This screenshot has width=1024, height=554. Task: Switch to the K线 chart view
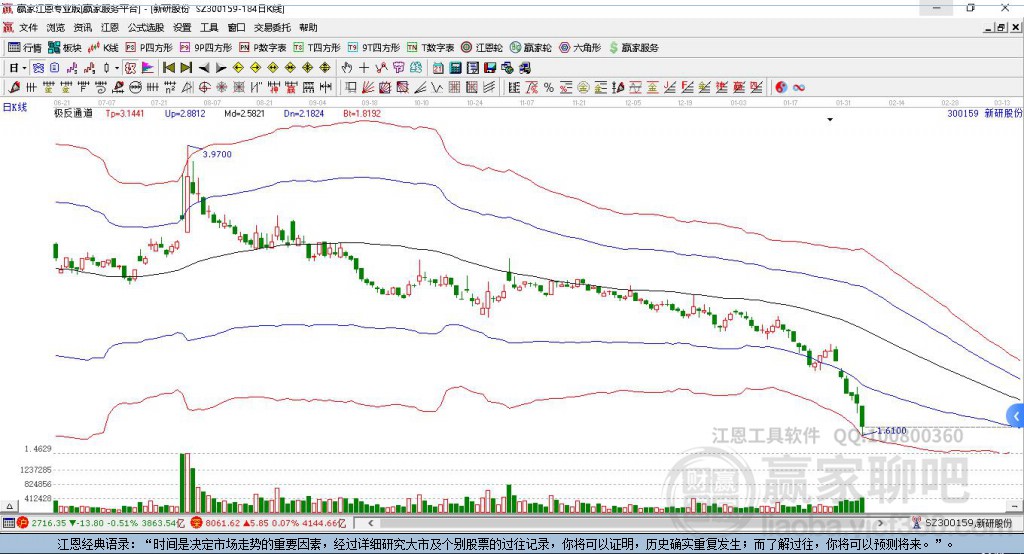pos(104,47)
